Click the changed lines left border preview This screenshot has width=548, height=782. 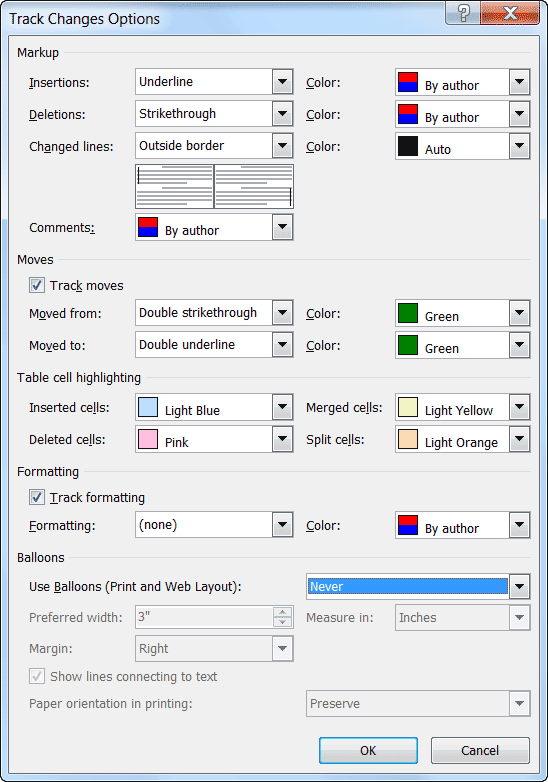175,187
